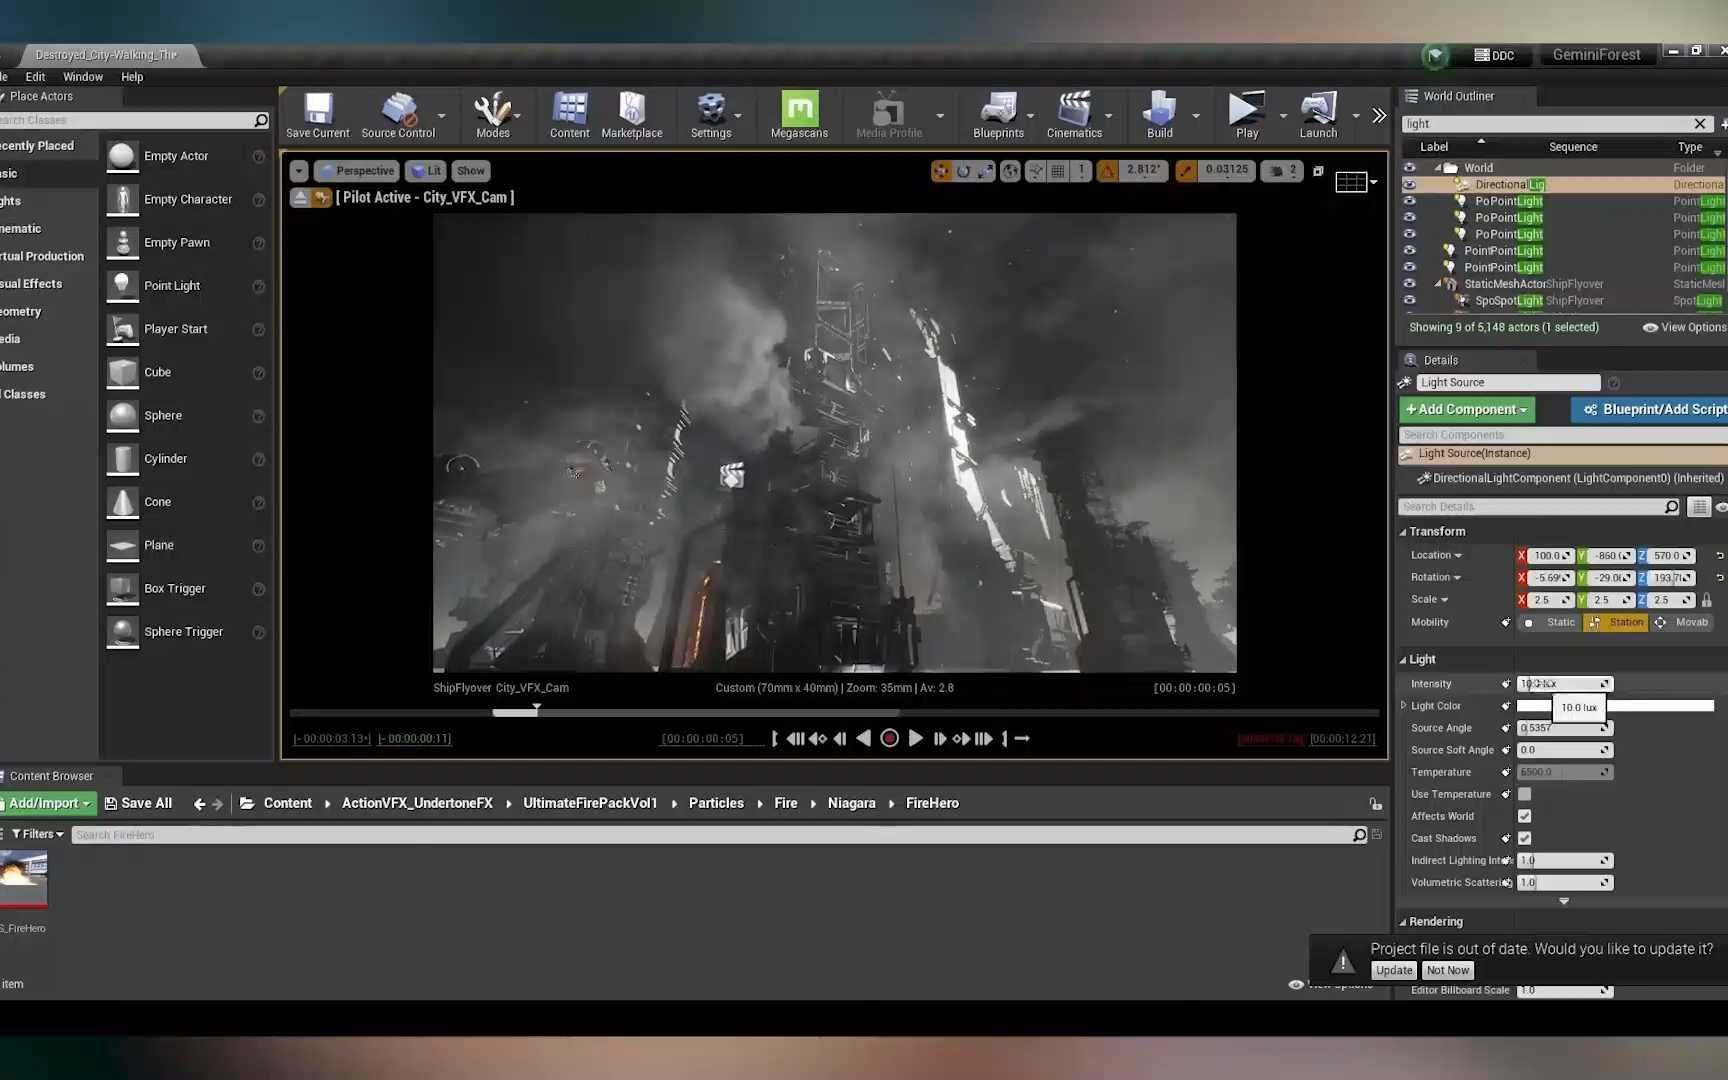
Task: Open the Add Component dropdown
Action: 1467,409
